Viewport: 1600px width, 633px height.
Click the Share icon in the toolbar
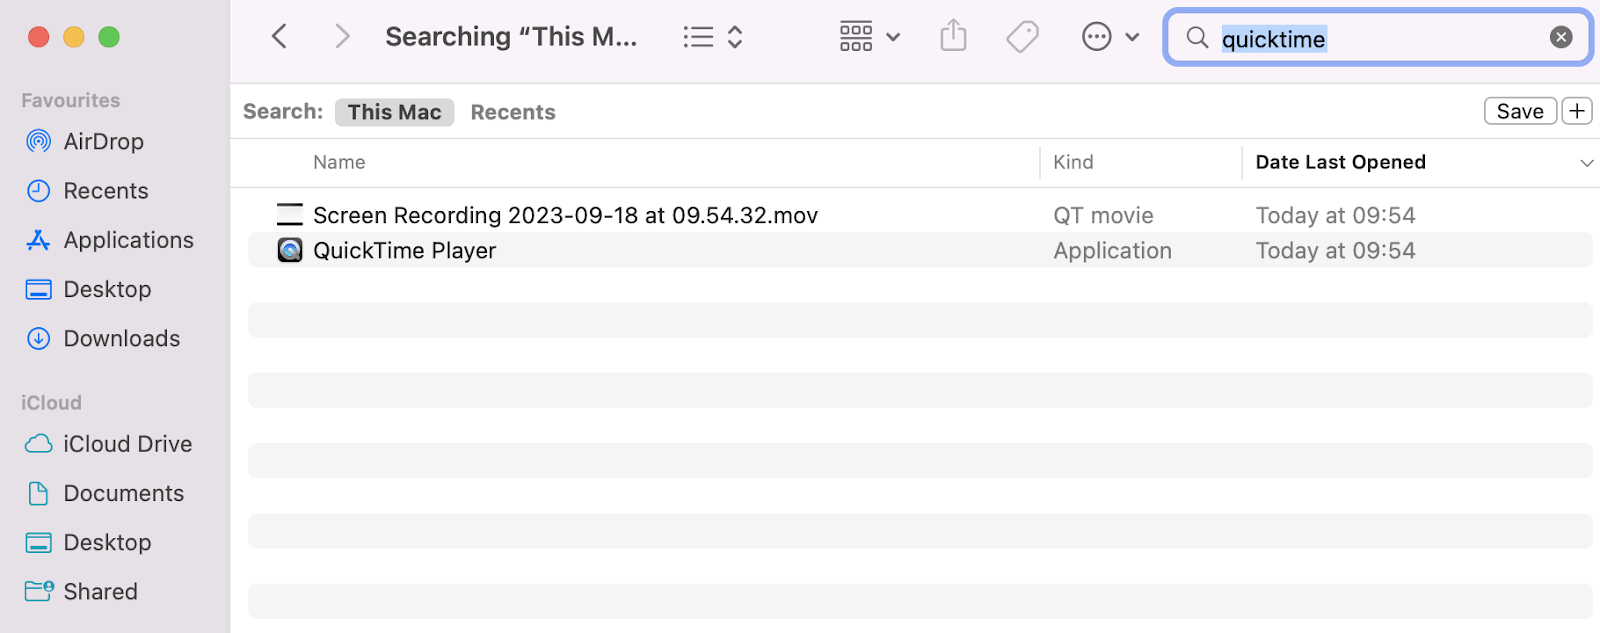pos(953,35)
